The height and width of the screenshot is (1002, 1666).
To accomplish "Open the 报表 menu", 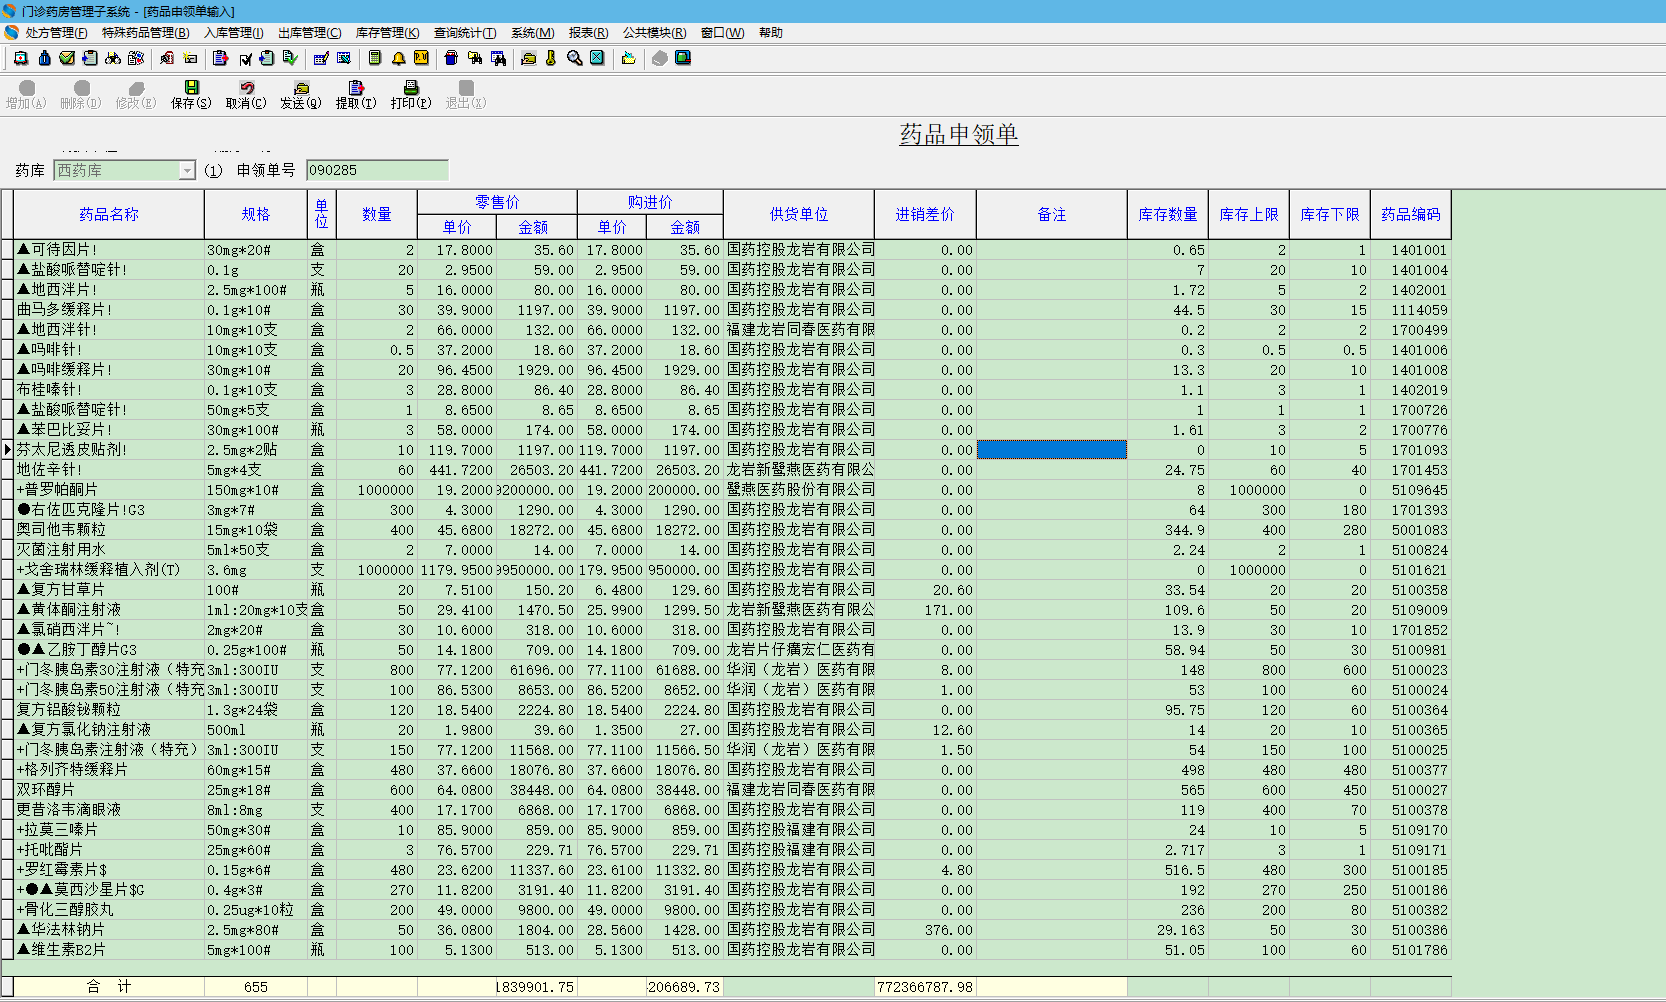I will (x=588, y=33).
